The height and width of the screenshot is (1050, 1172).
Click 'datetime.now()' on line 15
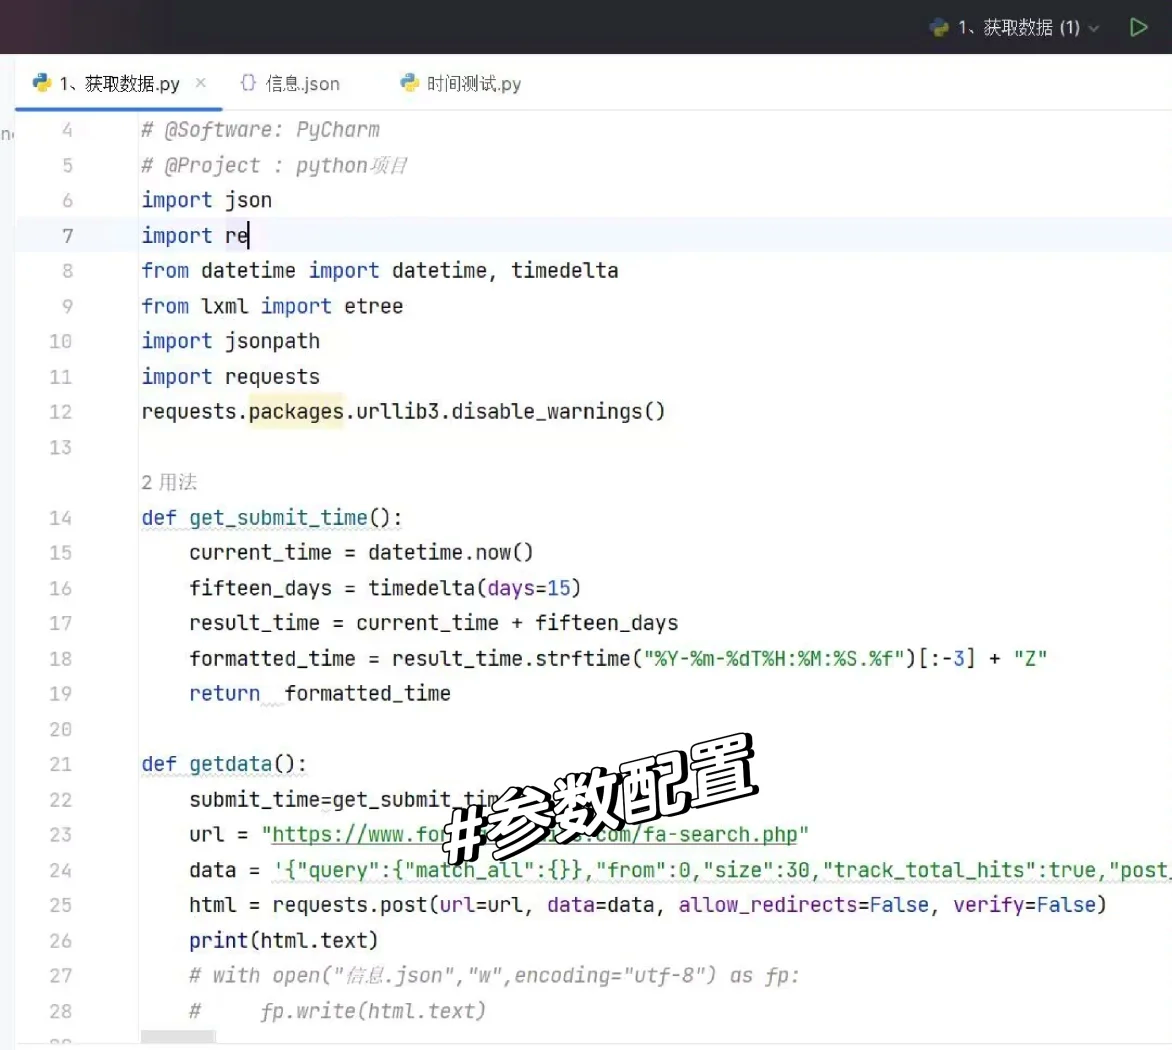[x=451, y=552]
